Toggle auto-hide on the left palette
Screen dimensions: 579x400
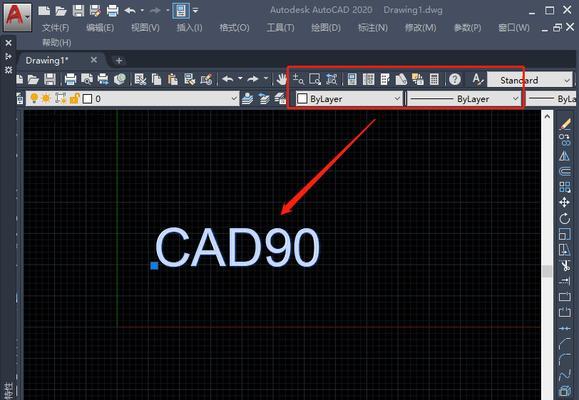(8, 56)
